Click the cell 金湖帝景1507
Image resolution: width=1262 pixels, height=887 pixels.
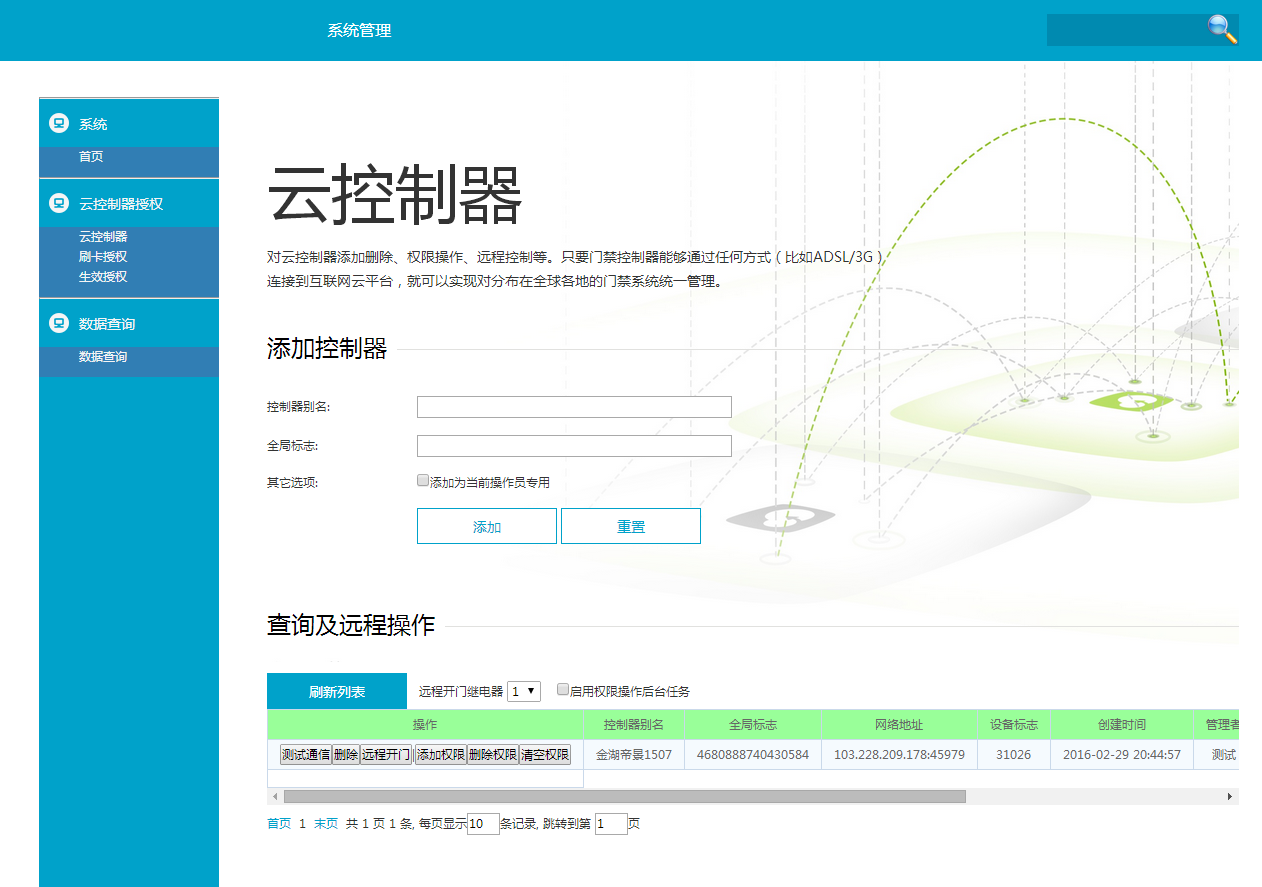pos(634,755)
